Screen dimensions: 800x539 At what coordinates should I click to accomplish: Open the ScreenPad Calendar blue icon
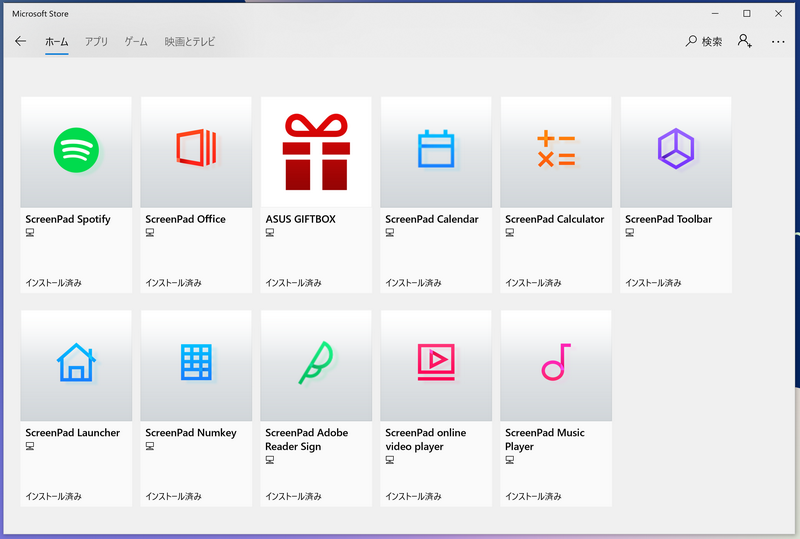click(436, 149)
